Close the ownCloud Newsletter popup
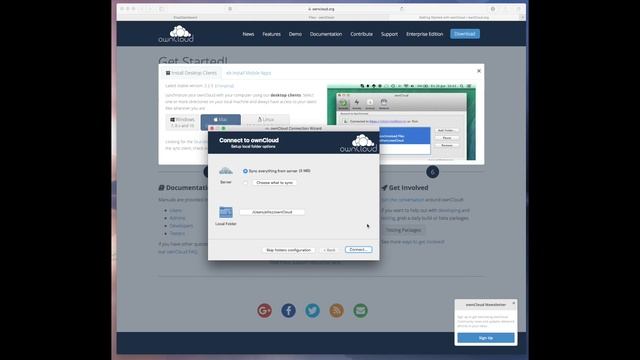 point(513,303)
